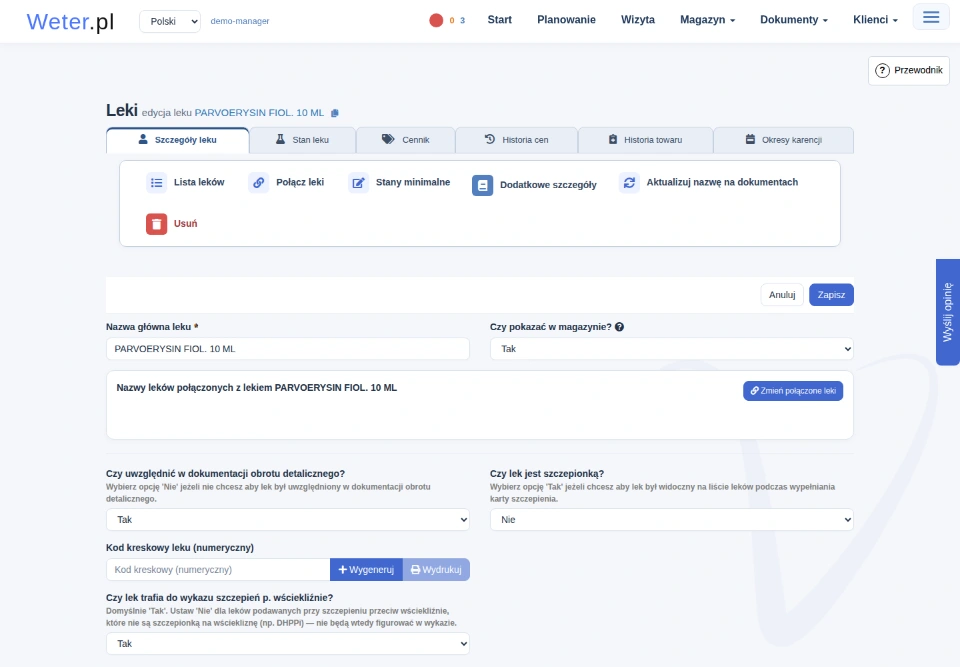Click the Stany minimalne link

click(x=413, y=182)
